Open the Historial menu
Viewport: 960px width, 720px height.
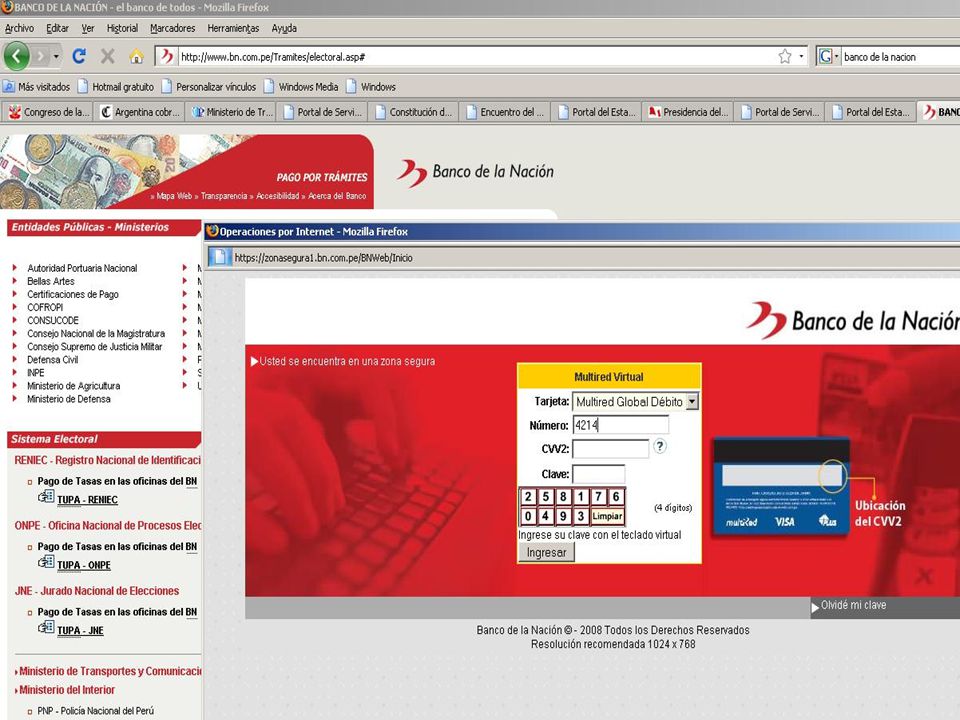click(x=122, y=28)
